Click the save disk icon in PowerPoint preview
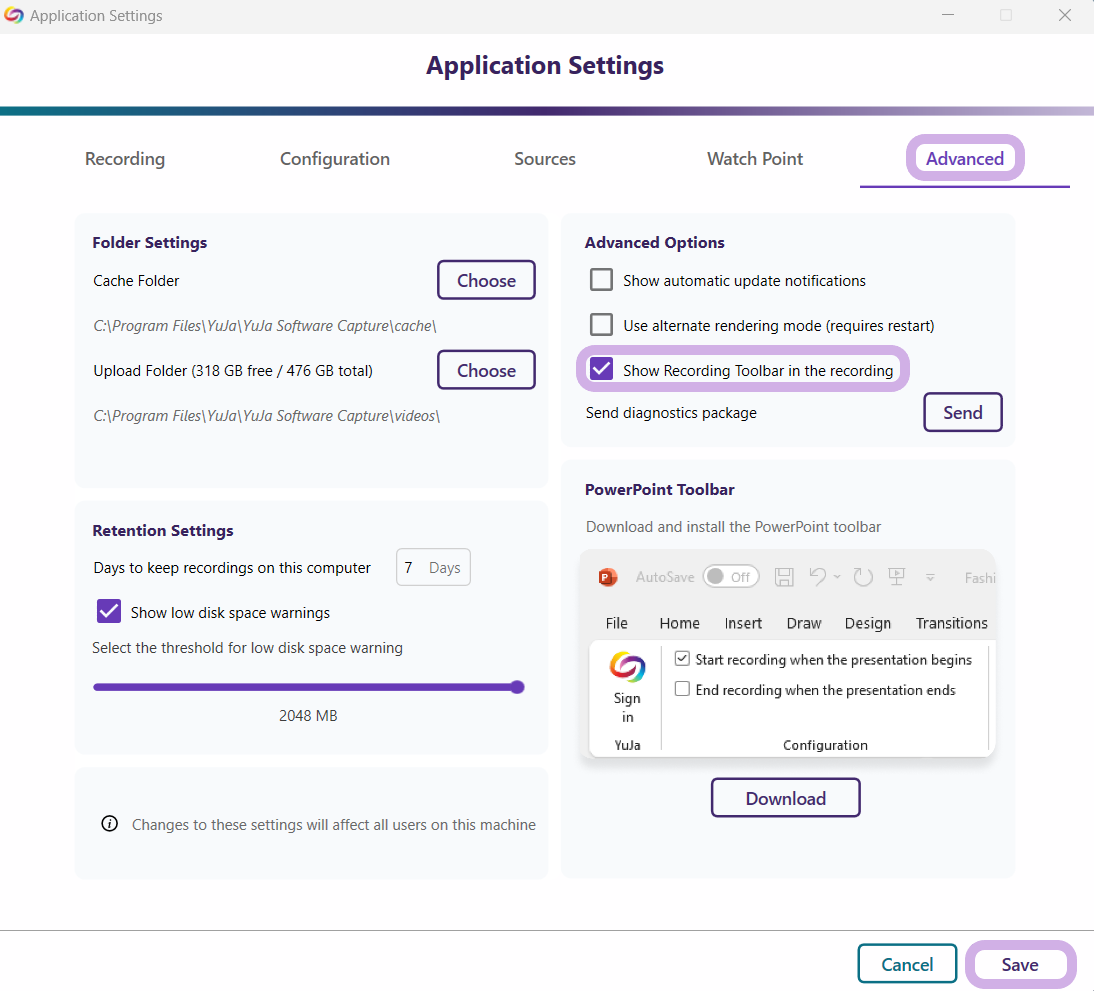The height and width of the screenshot is (991, 1094). (x=785, y=577)
